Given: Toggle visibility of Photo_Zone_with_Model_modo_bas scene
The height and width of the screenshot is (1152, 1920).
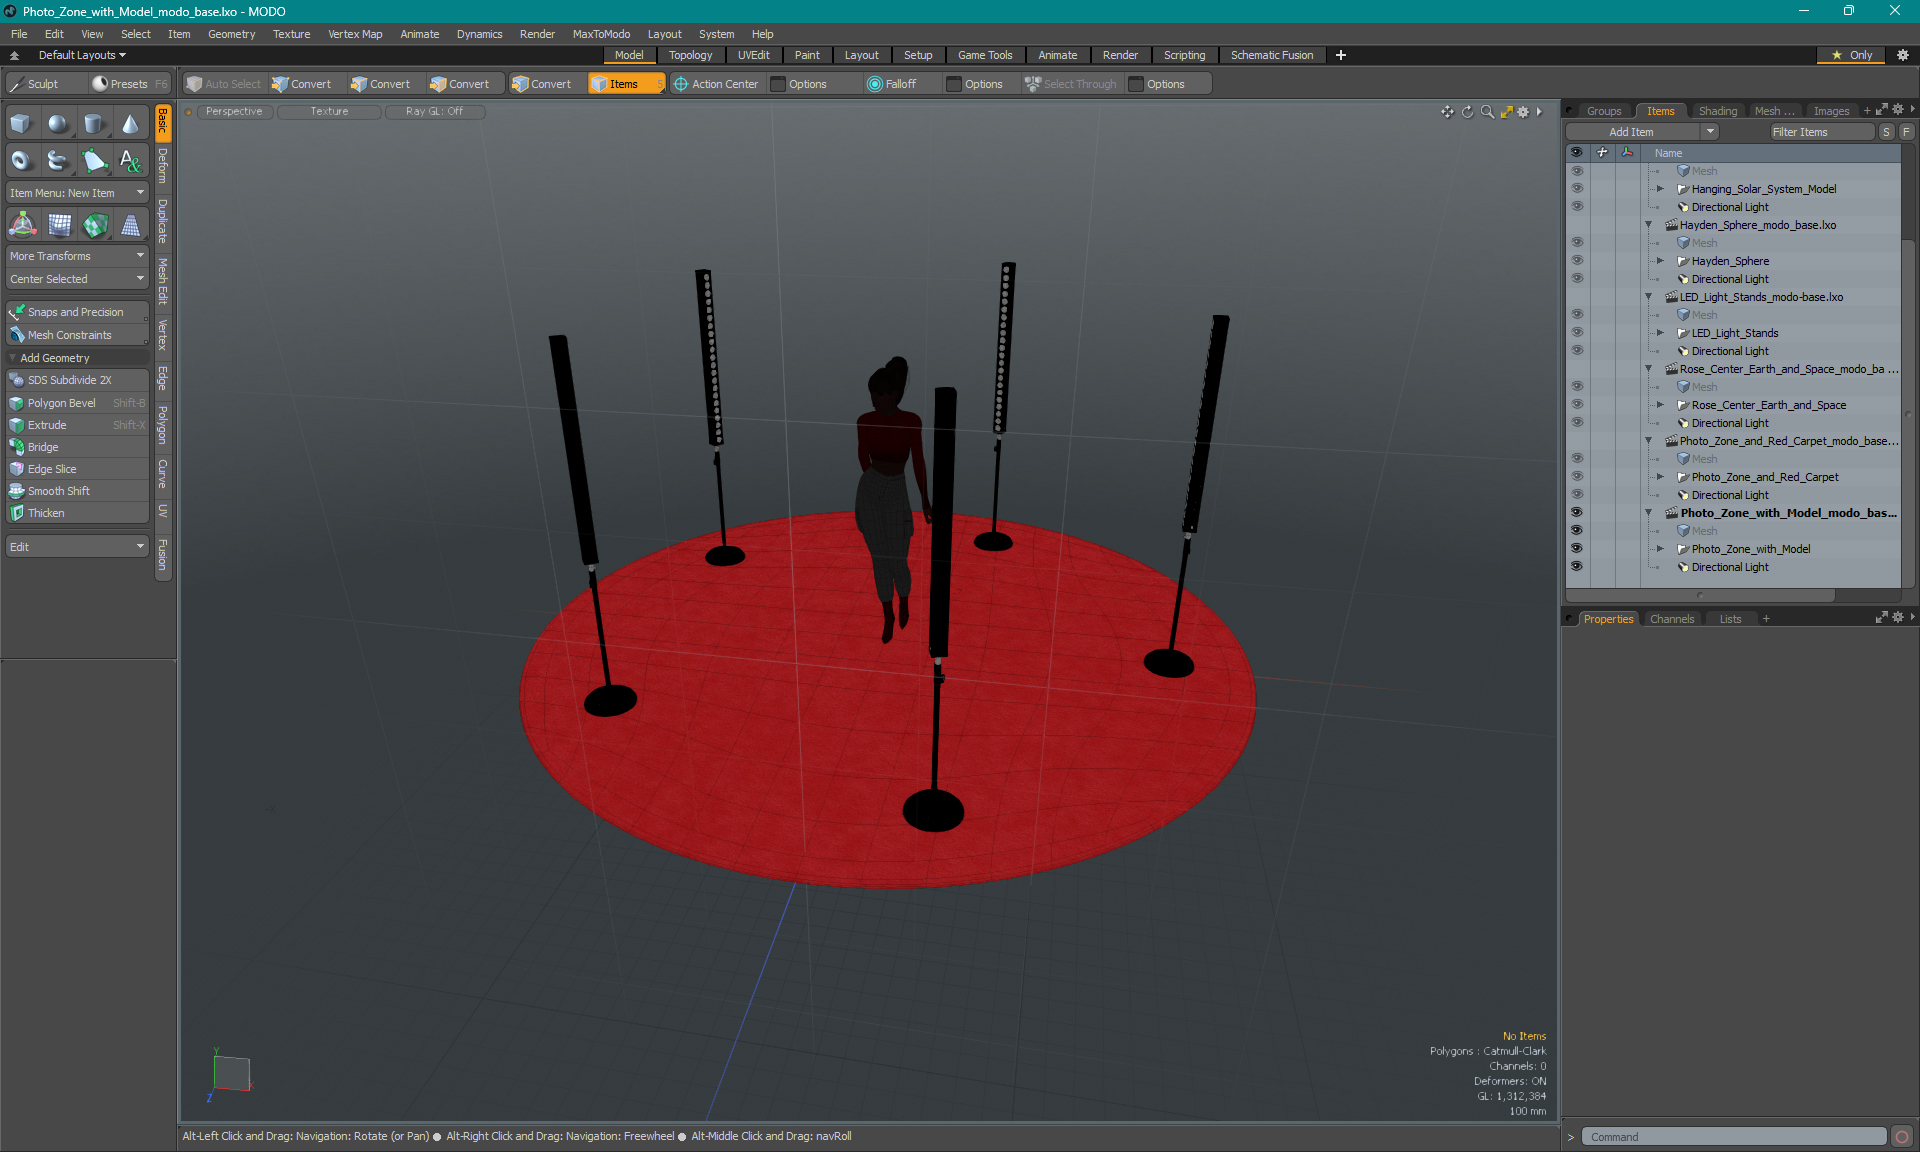Looking at the screenshot, I should click(x=1577, y=513).
